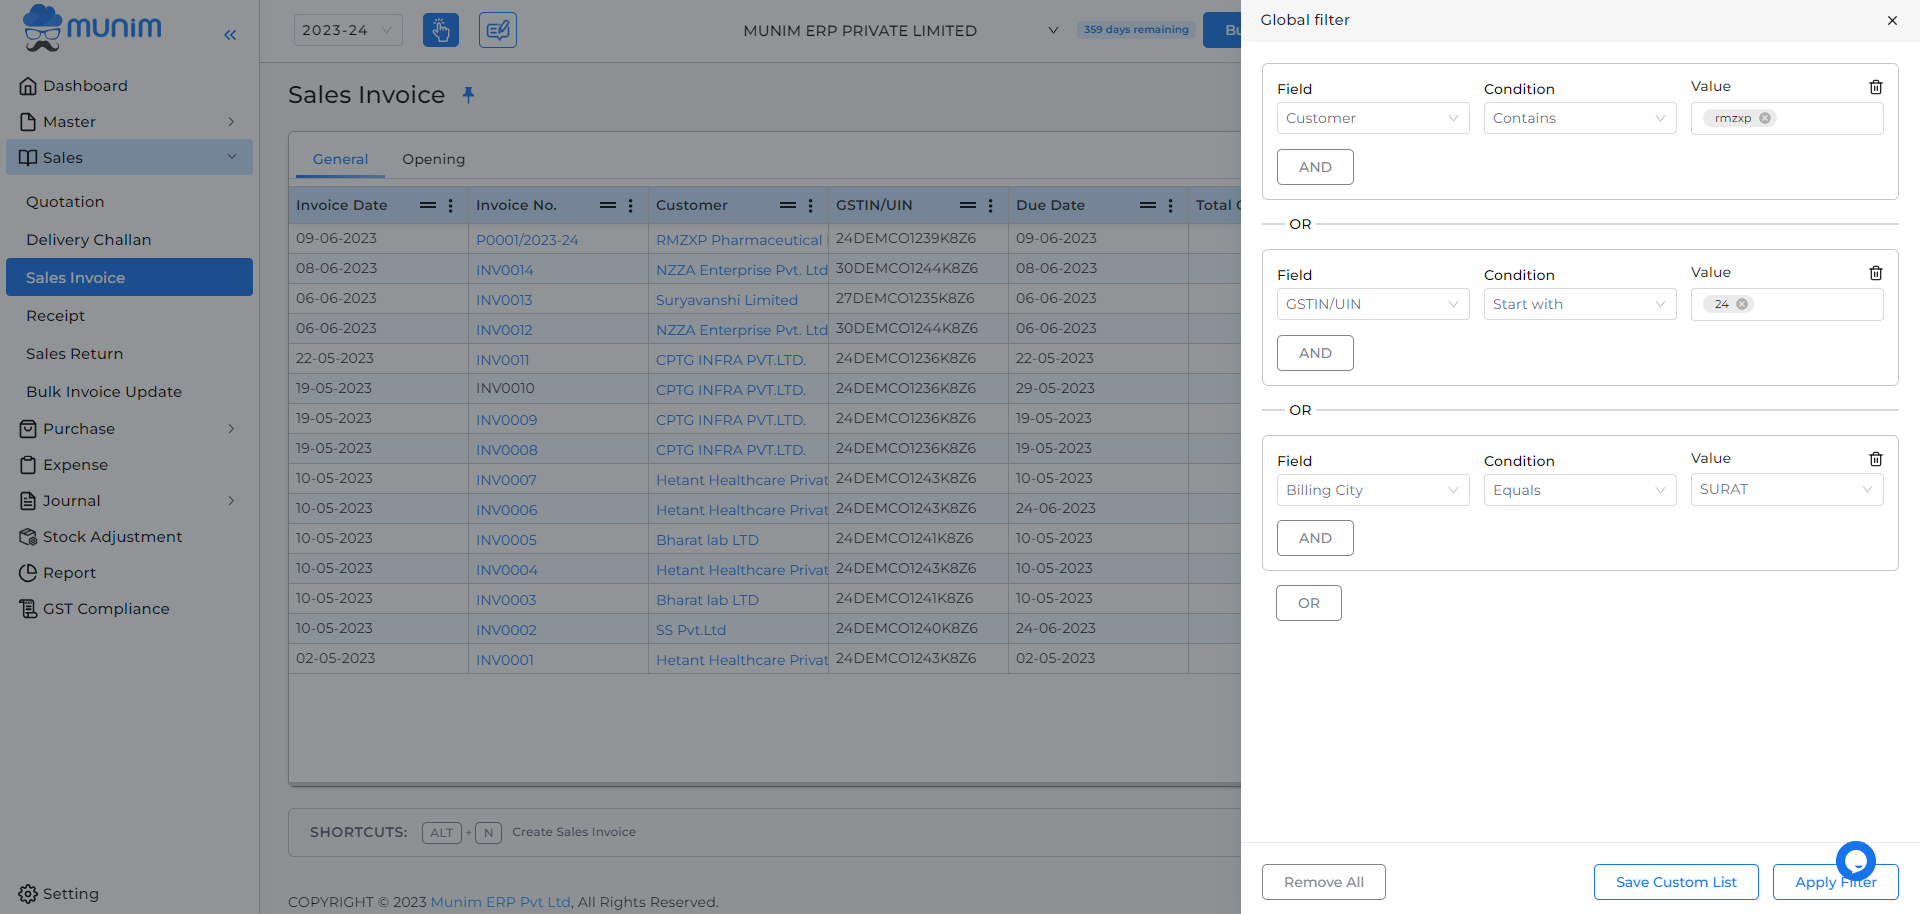Select the General tab
Image resolution: width=1920 pixels, height=914 pixels.
tap(340, 159)
